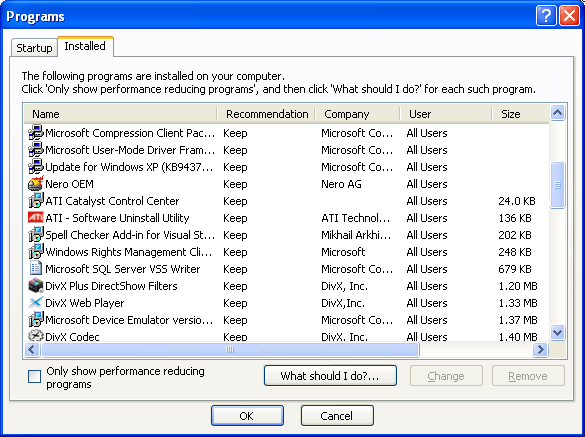Select DivX Plus DirectShow Filters icon
The width and height of the screenshot is (585, 437).
[x=36, y=286]
